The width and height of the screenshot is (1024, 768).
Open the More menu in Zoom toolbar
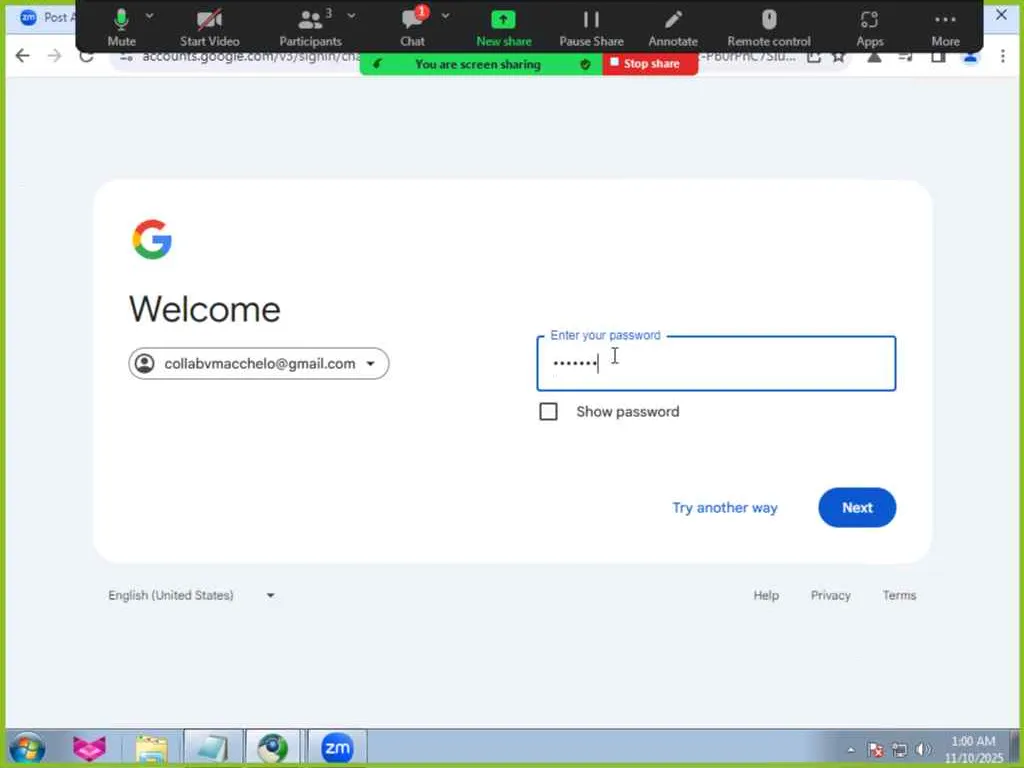(945, 27)
